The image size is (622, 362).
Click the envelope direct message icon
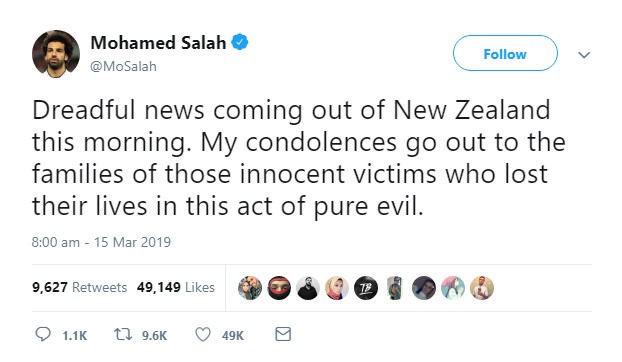pyautogui.click(x=283, y=334)
